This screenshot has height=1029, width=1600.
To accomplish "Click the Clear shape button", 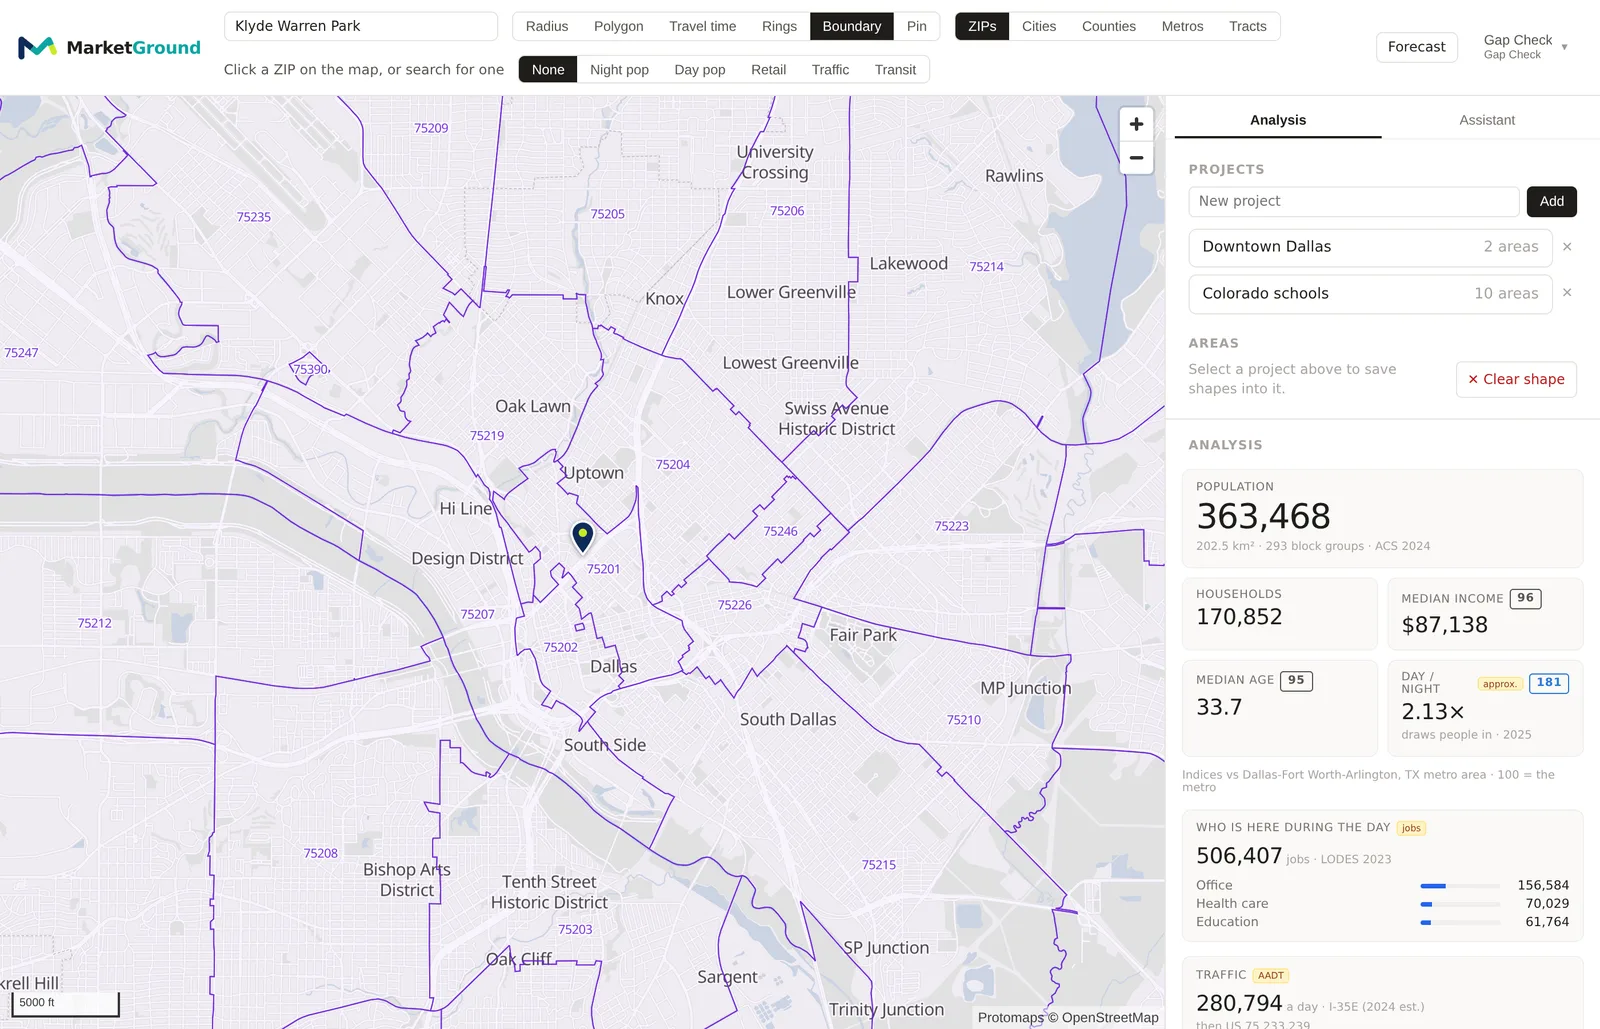I will point(1516,379).
